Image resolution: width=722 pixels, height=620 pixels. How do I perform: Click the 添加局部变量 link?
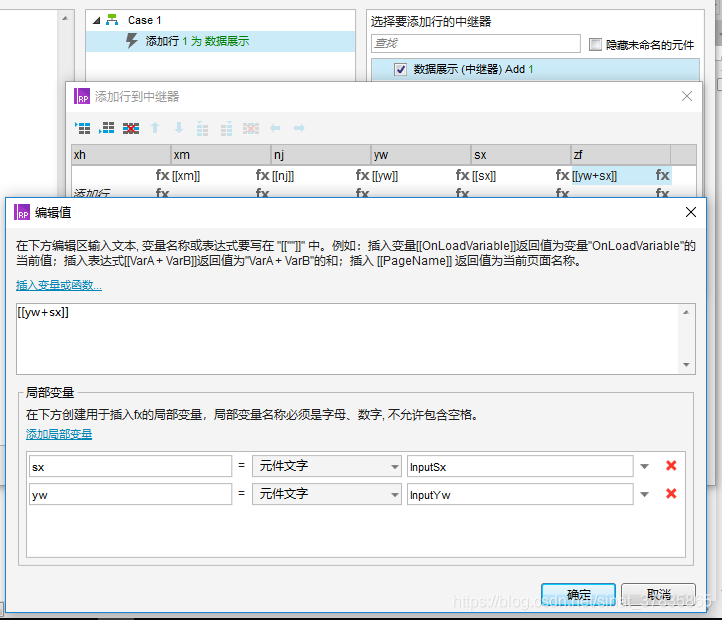point(59,434)
